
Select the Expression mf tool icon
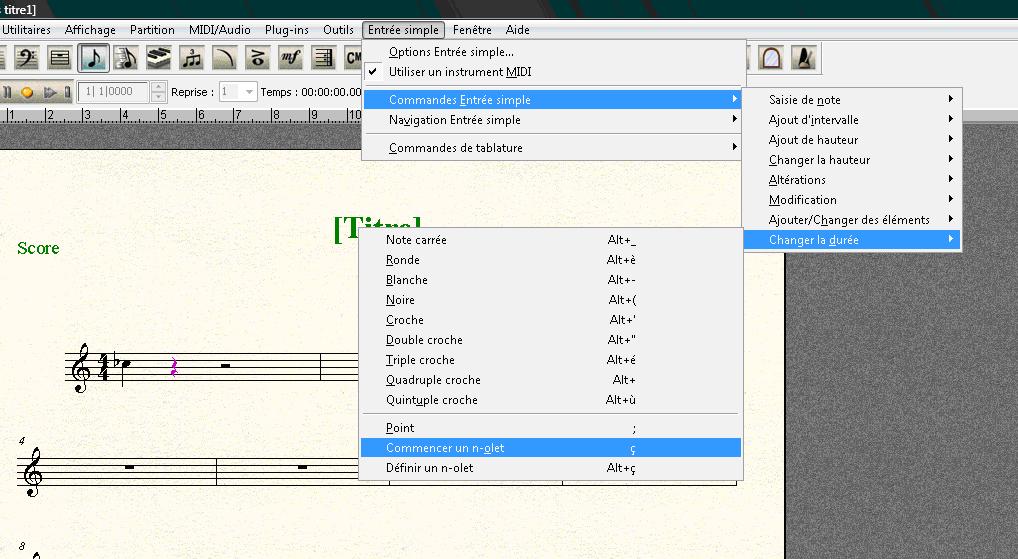290,58
